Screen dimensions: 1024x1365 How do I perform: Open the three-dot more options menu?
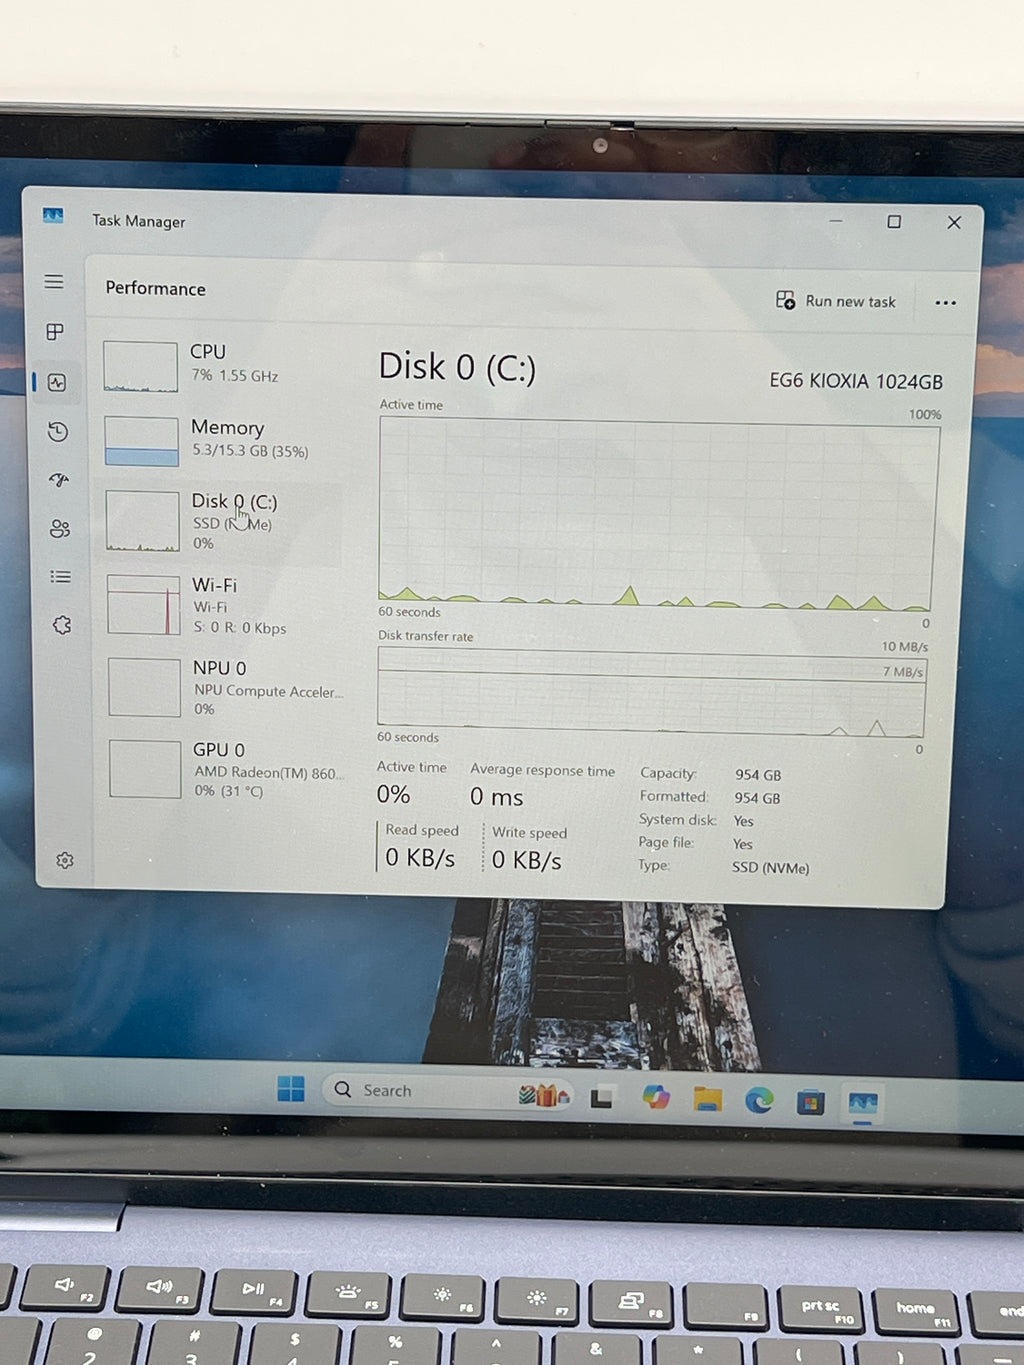click(x=945, y=303)
